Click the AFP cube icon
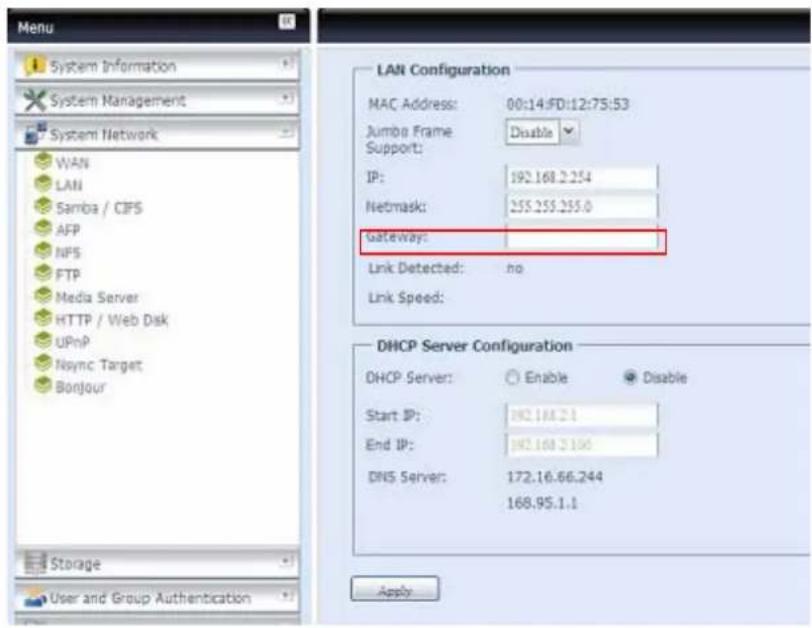812x628 pixels. pyautogui.click(x=43, y=228)
